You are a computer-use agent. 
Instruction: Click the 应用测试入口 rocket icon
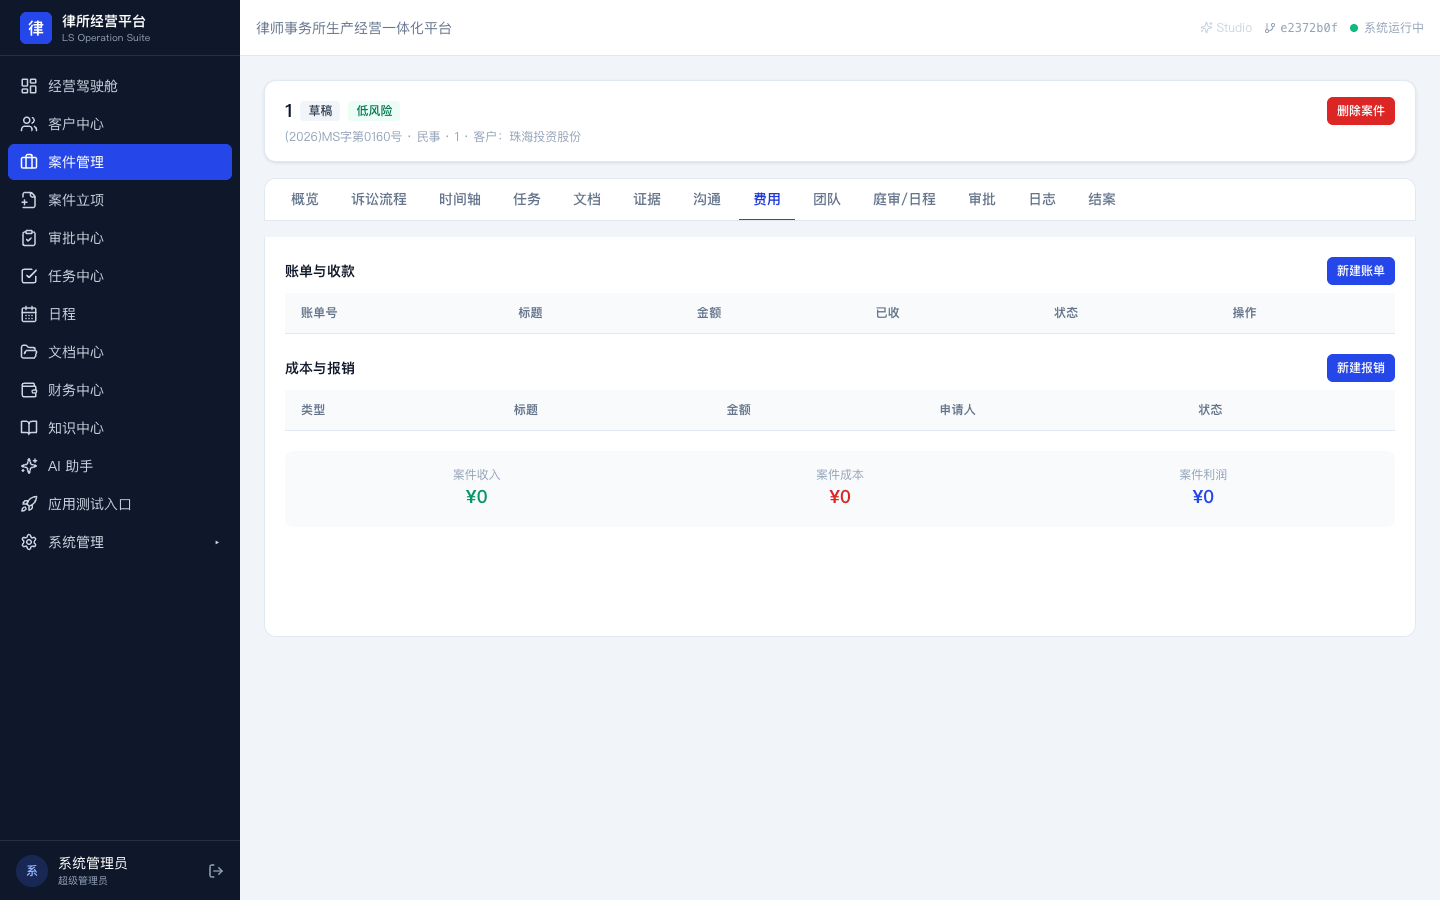point(29,504)
